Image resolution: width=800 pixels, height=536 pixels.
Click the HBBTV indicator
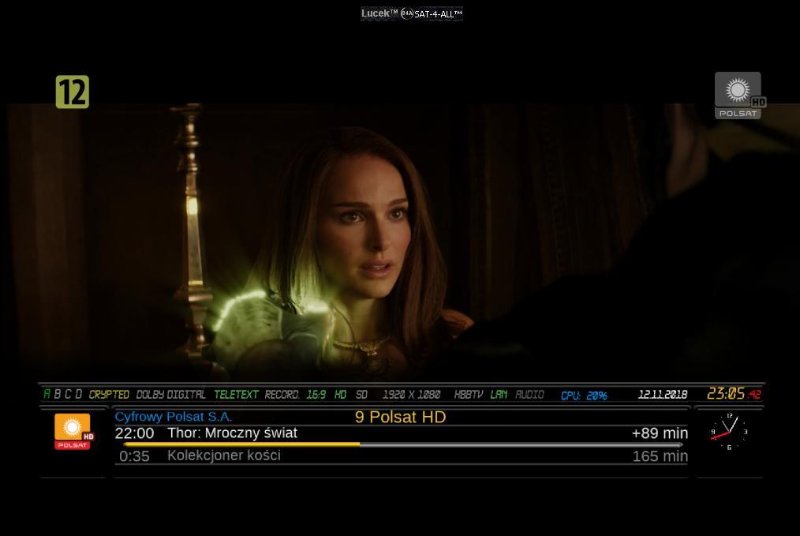coord(468,394)
